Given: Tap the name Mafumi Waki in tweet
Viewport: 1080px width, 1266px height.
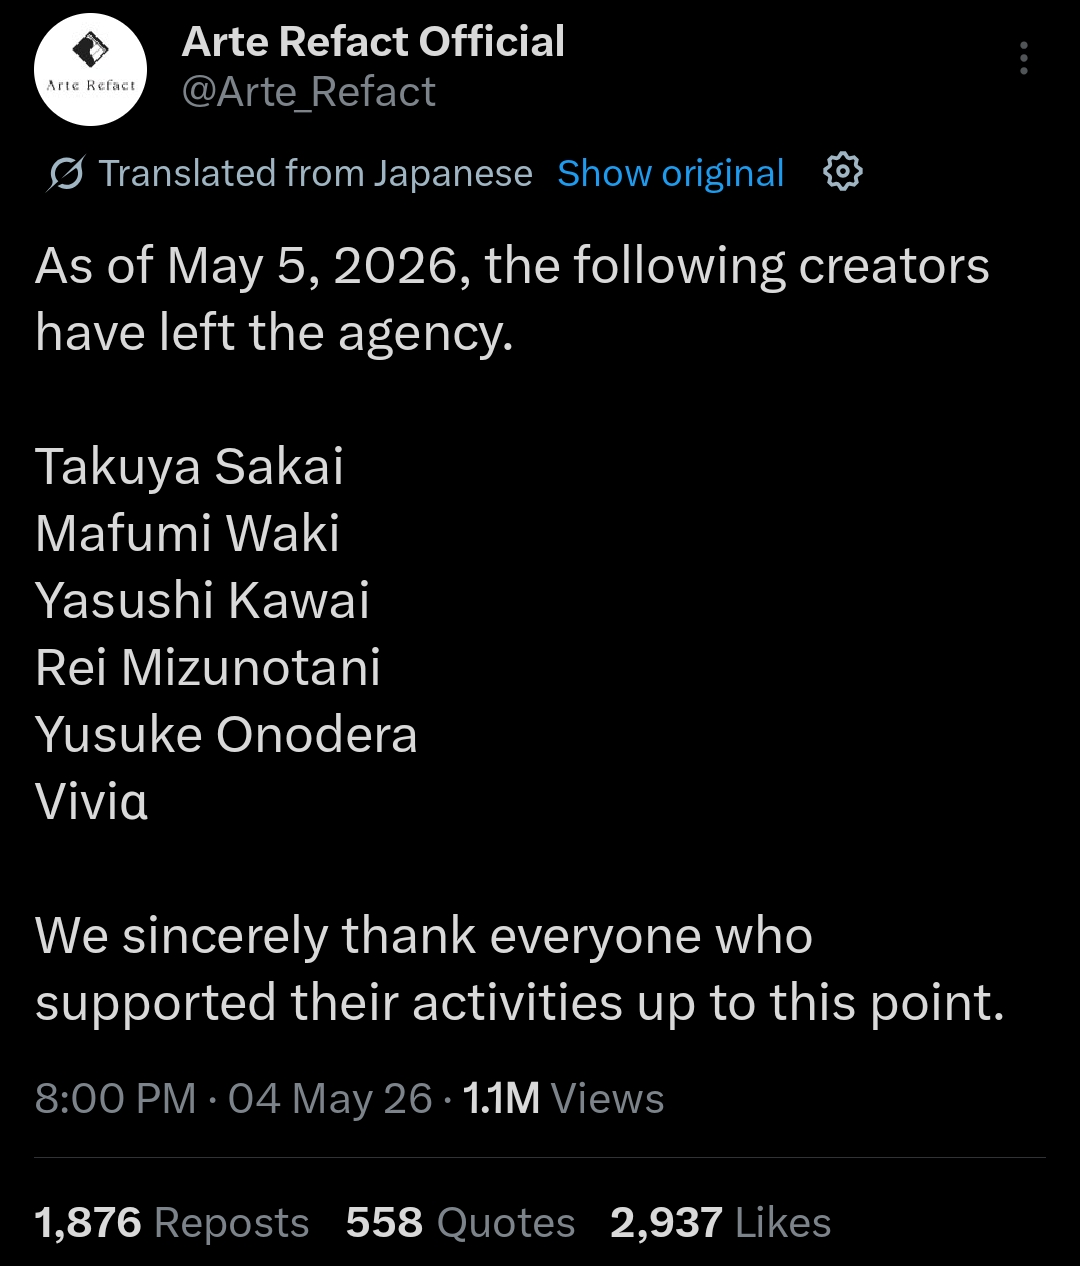Looking at the screenshot, I should point(187,534).
